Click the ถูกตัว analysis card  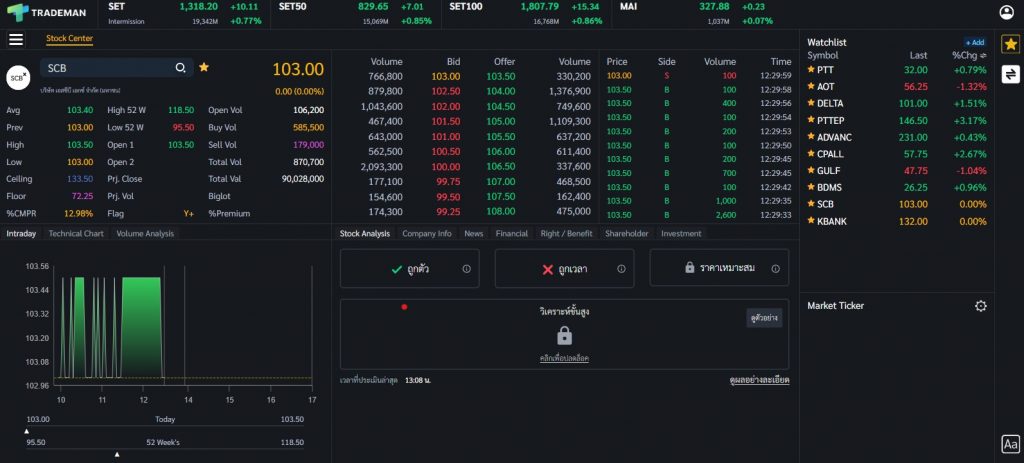[409, 268]
